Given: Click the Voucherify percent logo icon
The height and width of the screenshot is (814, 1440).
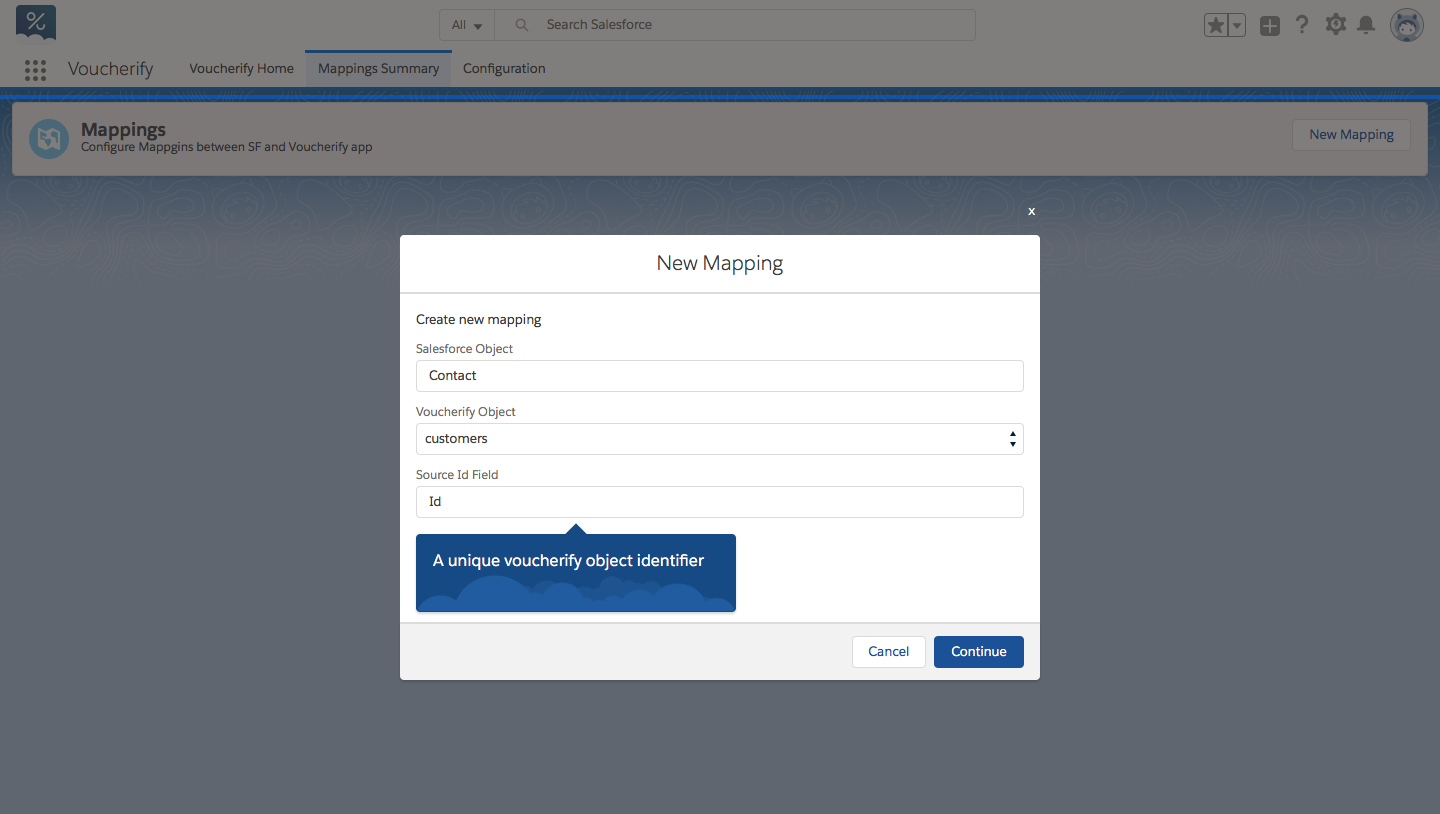Looking at the screenshot, I should [36, 23].
